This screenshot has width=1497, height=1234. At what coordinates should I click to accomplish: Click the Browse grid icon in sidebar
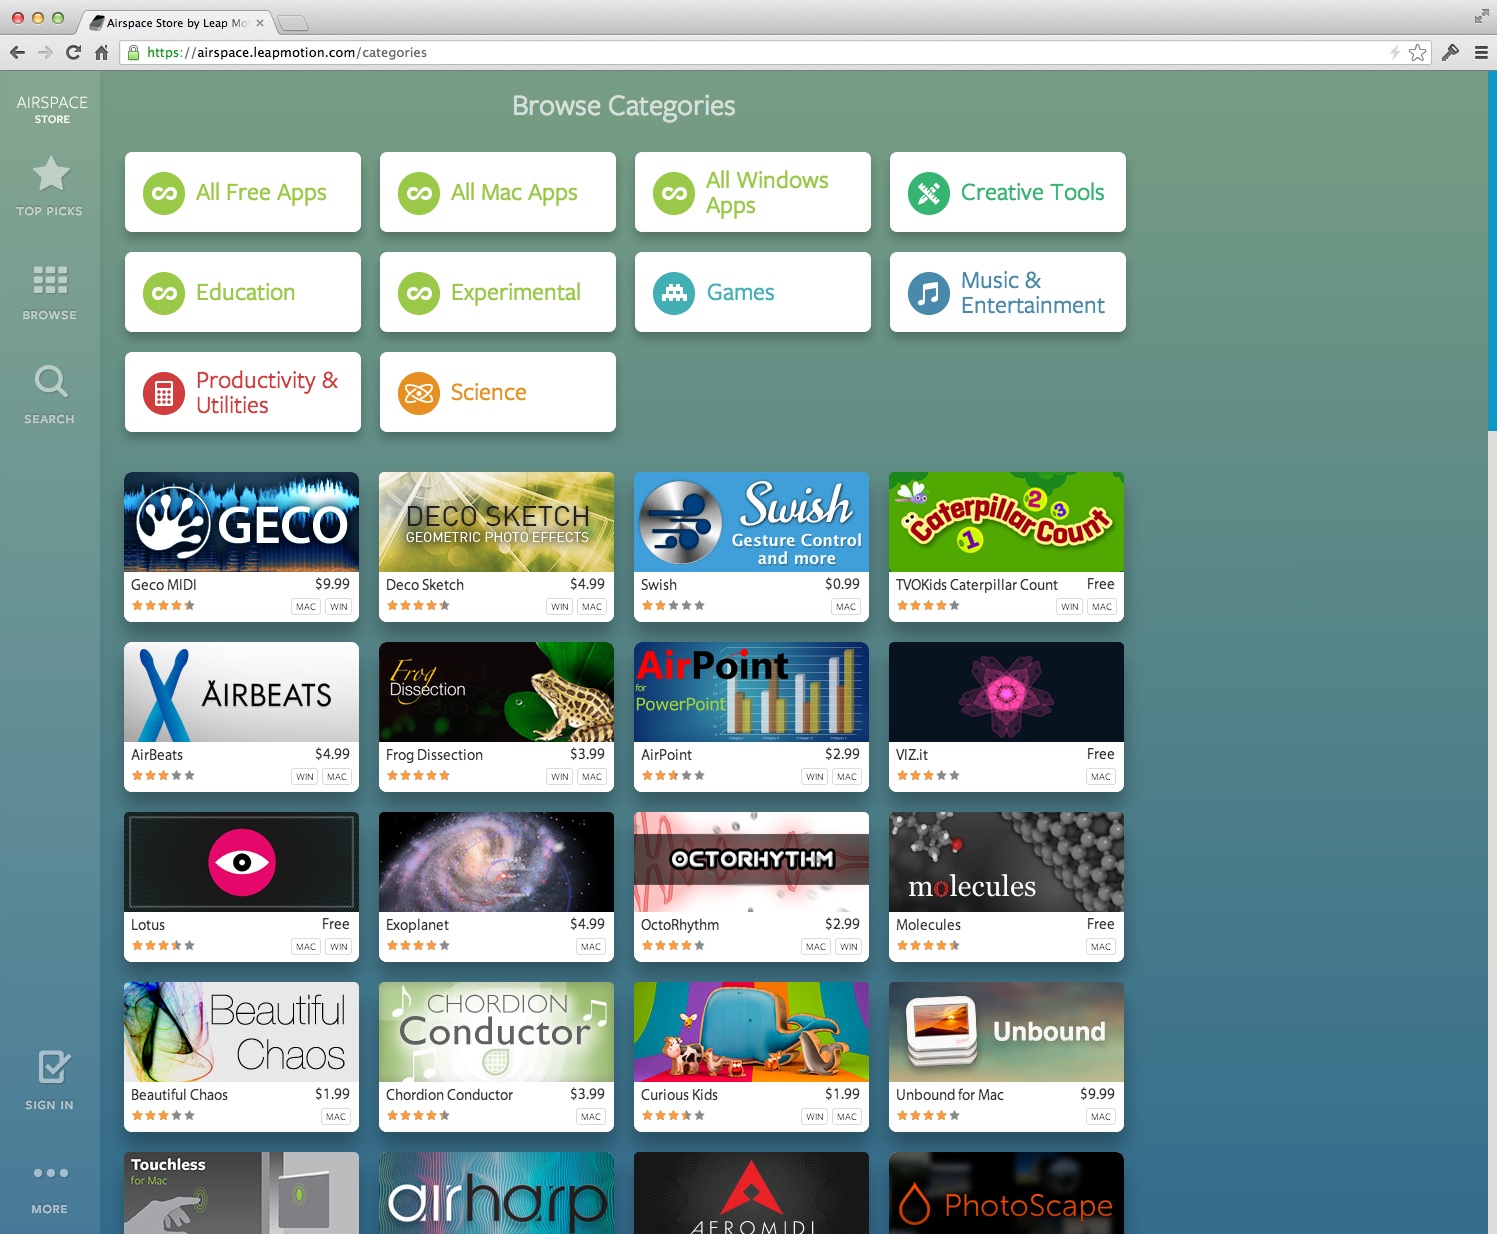click(50, 280)
